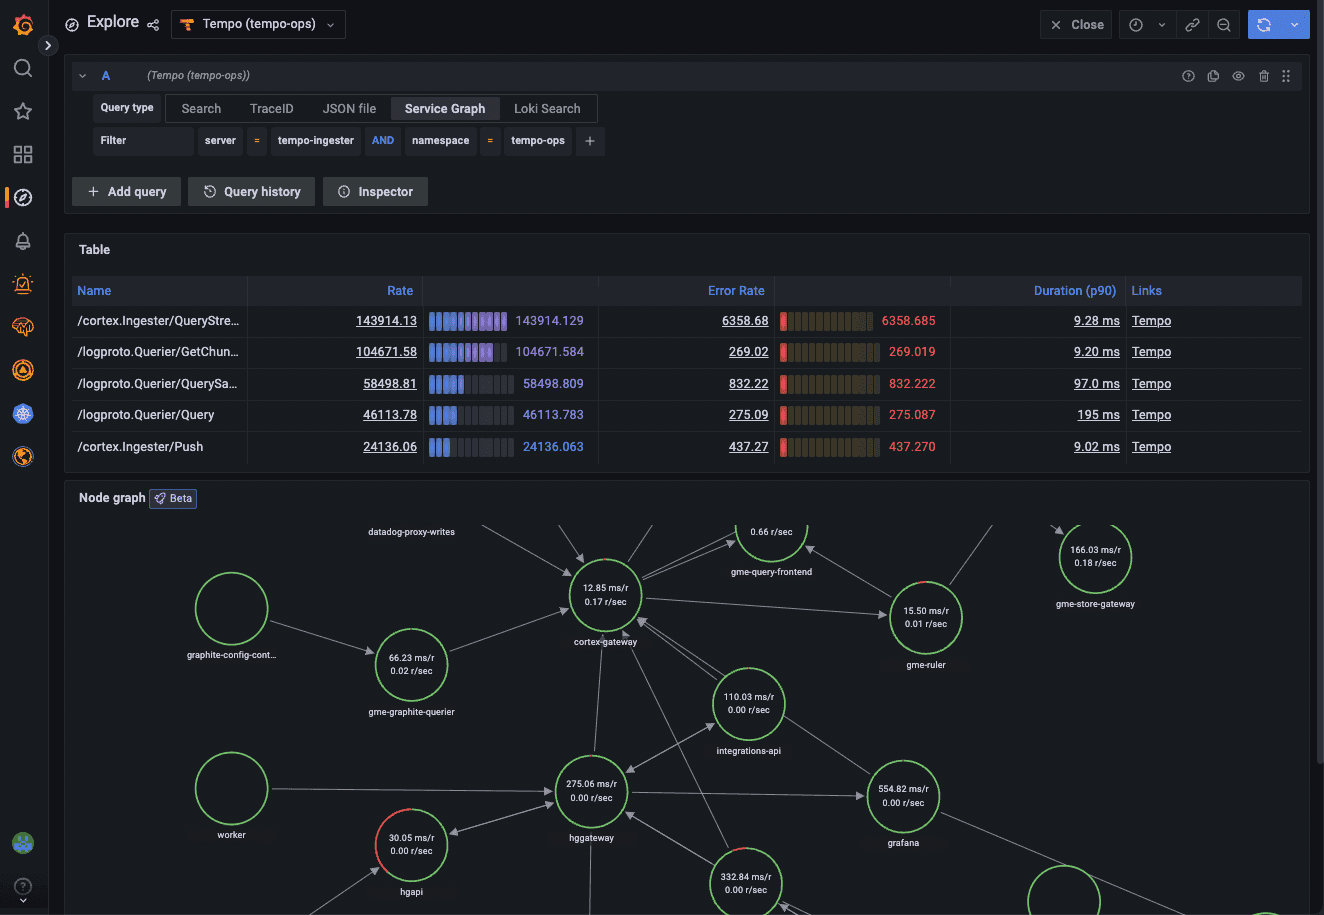Select the Explore compass icon in sidebar

point(23,197)
